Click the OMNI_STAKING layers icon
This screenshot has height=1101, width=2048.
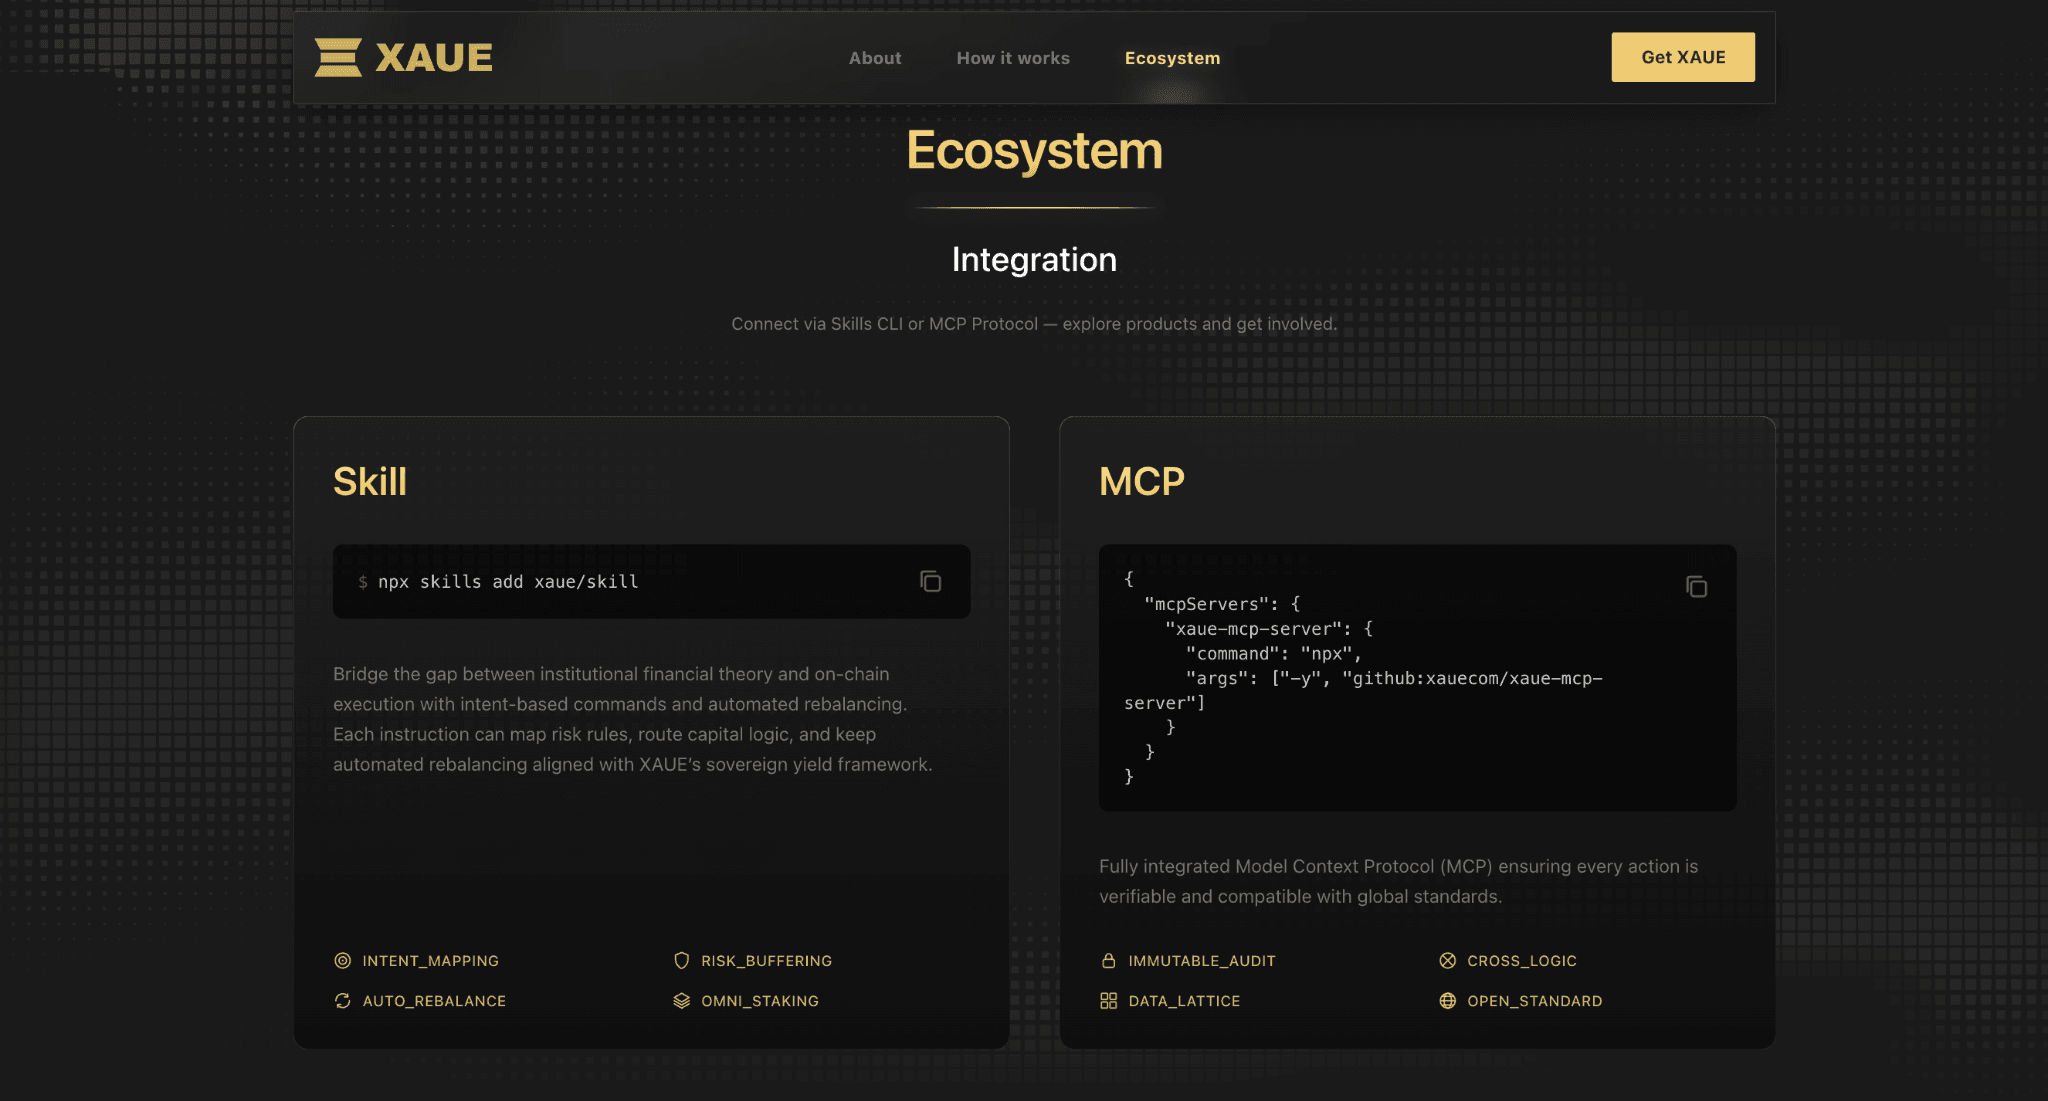[681, 1000]
